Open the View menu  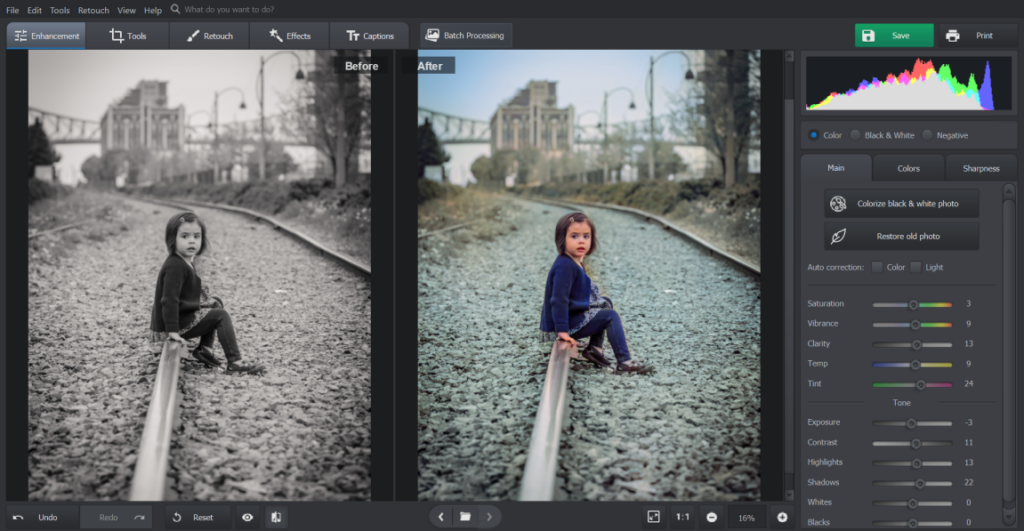pos(126,10)
